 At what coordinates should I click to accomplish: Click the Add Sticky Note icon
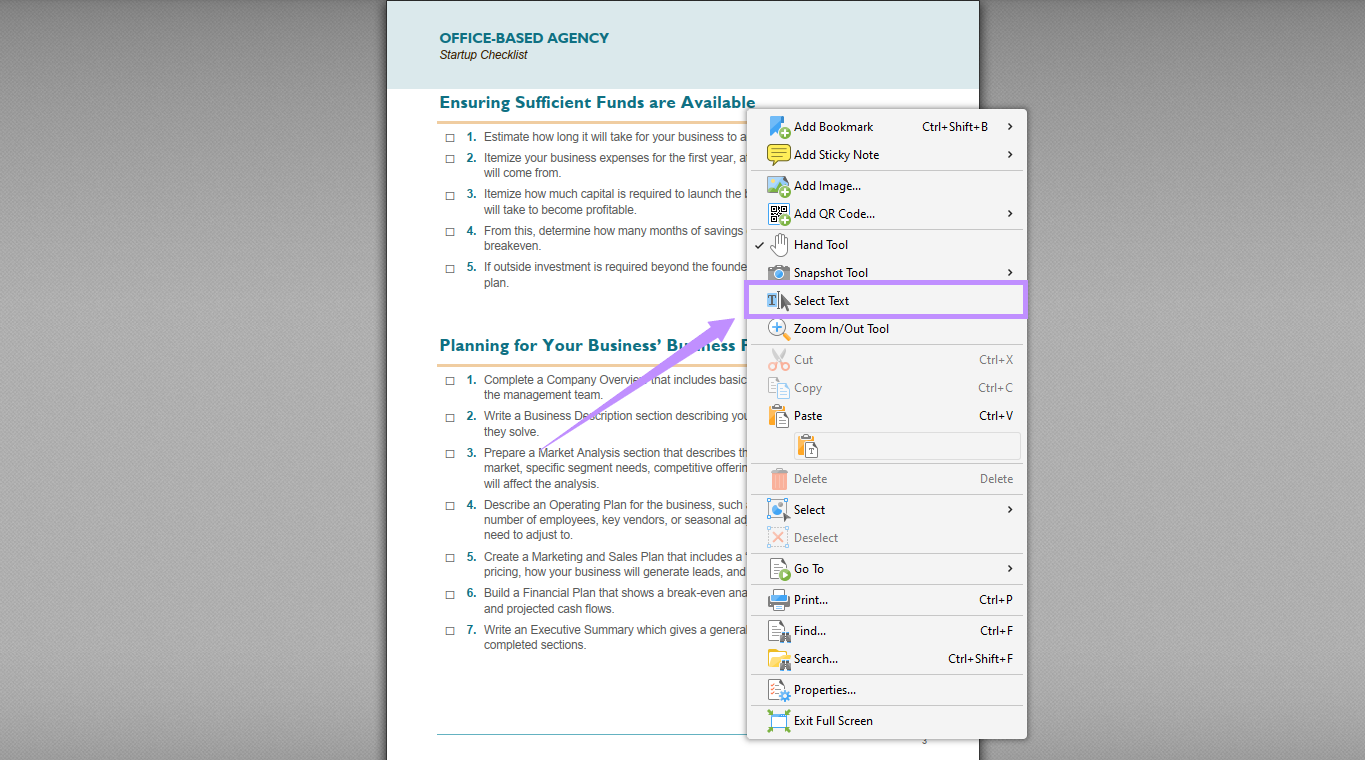pos(778,154)
